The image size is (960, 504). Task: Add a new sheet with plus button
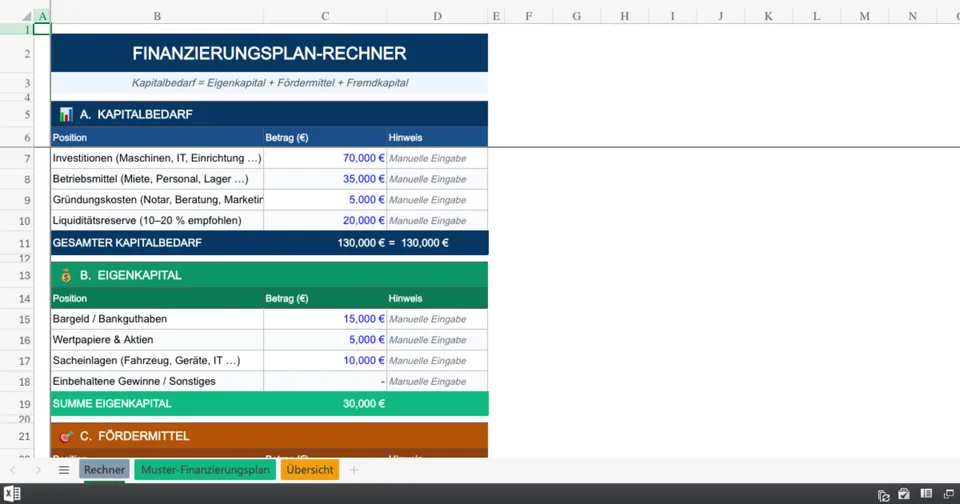coord(354,470)
